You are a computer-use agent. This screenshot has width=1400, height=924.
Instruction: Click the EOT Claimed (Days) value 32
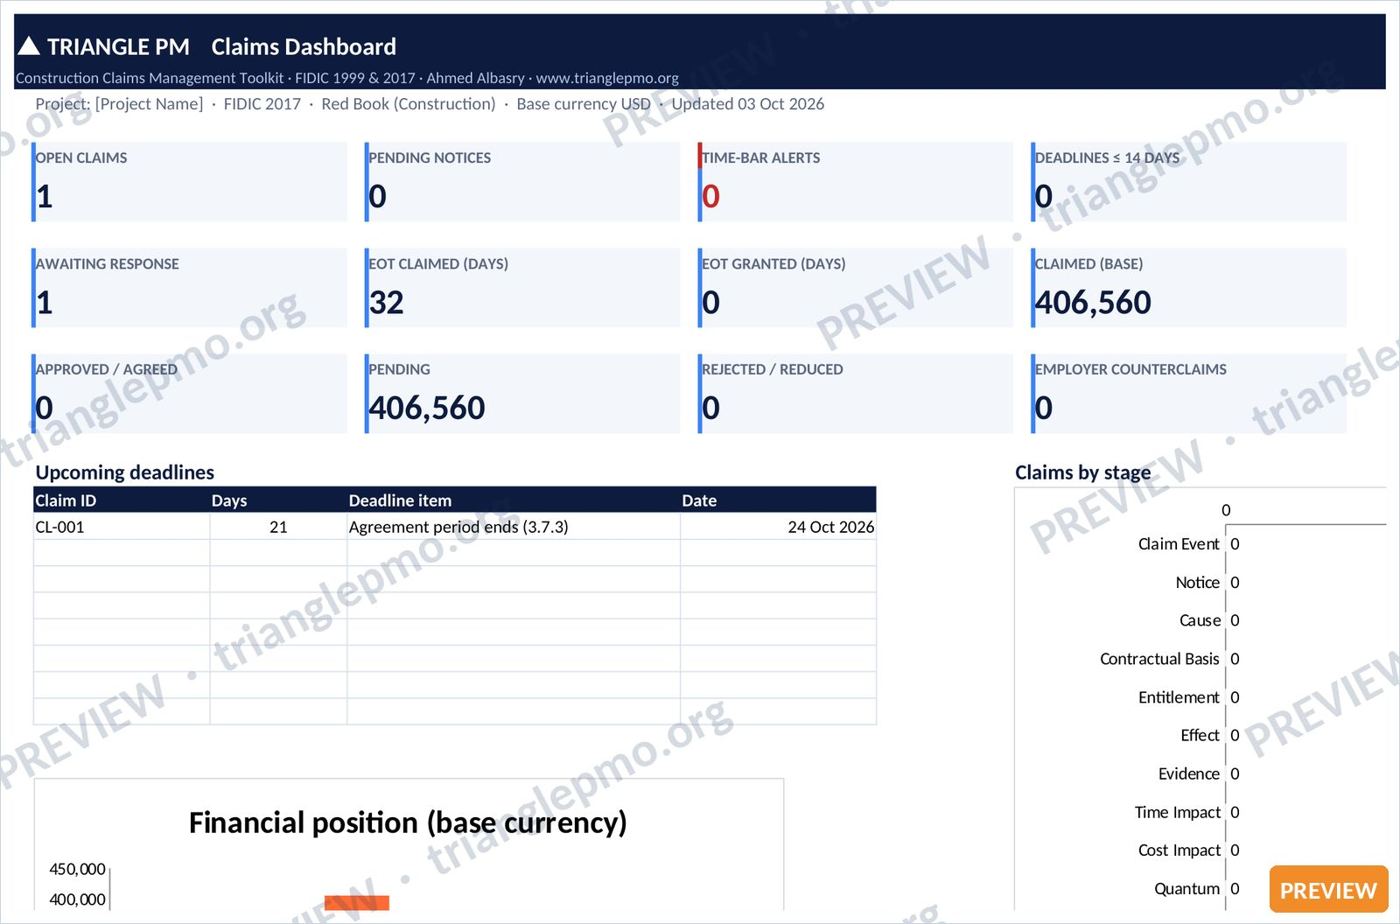coord(386,302)
